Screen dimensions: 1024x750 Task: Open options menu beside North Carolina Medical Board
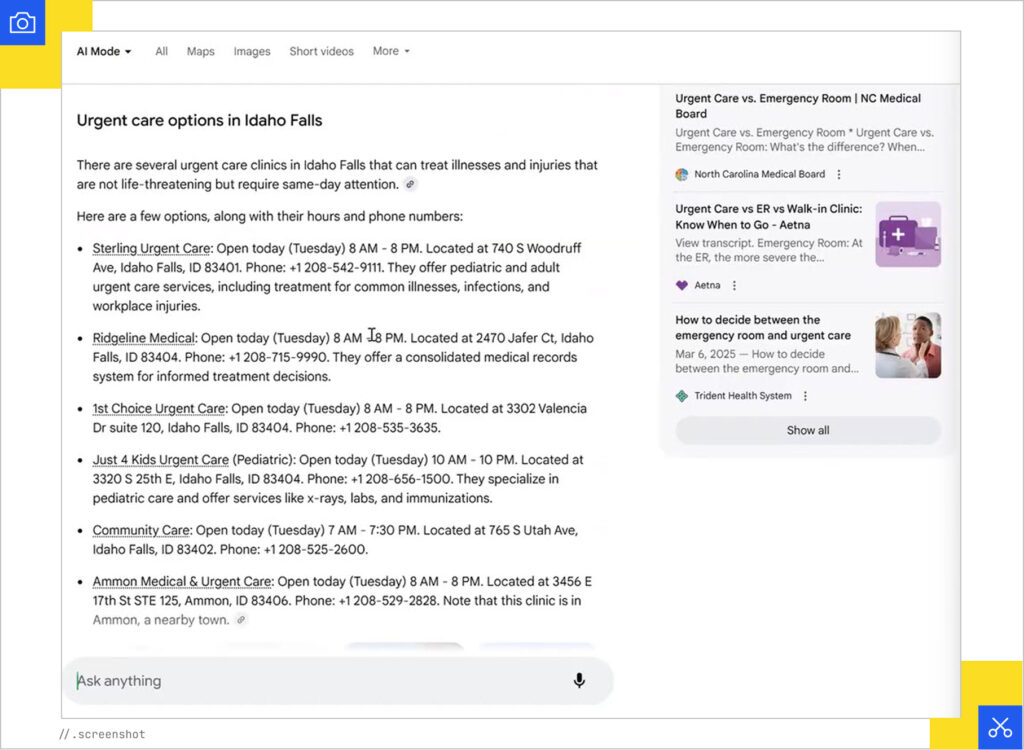[839, 174]
